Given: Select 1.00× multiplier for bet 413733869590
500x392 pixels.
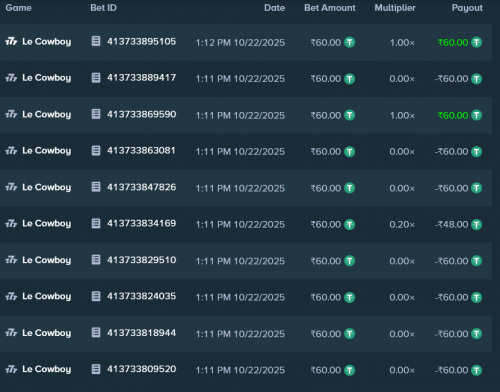Looking at the screenshot, I should point(402,116).
